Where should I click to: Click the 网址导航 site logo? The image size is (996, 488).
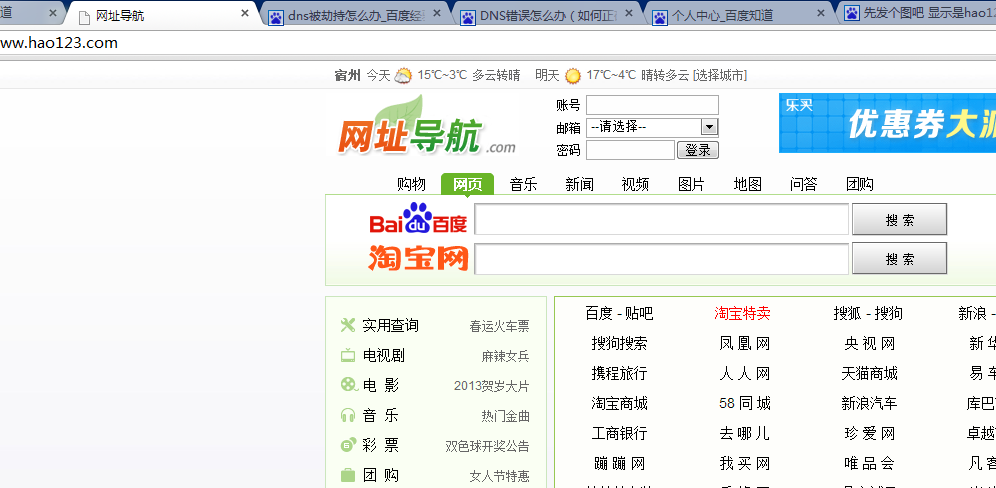pyautogui.click(x=426, y=127)
